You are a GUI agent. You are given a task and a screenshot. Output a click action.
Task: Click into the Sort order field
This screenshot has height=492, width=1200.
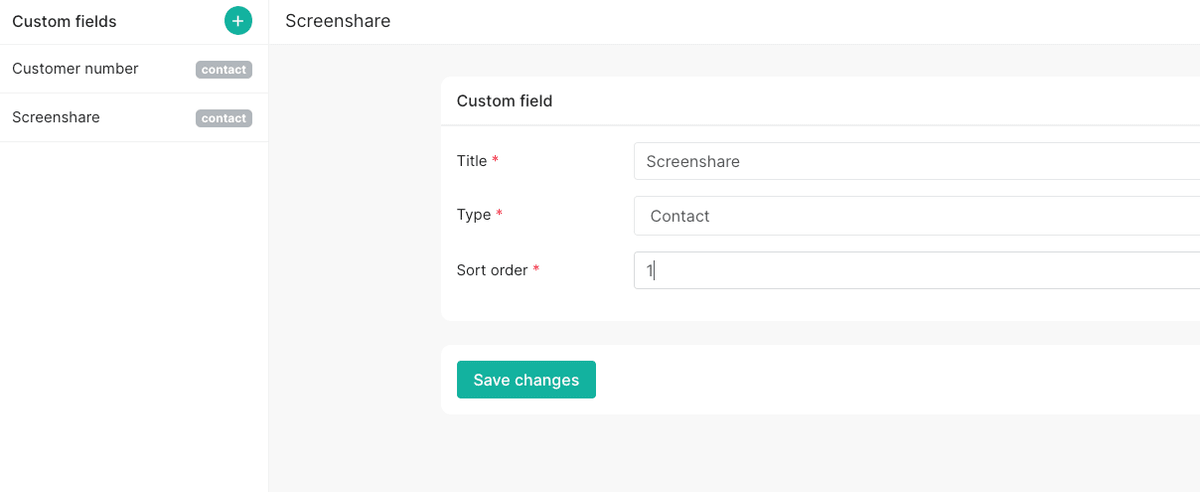tap(917, 270)
